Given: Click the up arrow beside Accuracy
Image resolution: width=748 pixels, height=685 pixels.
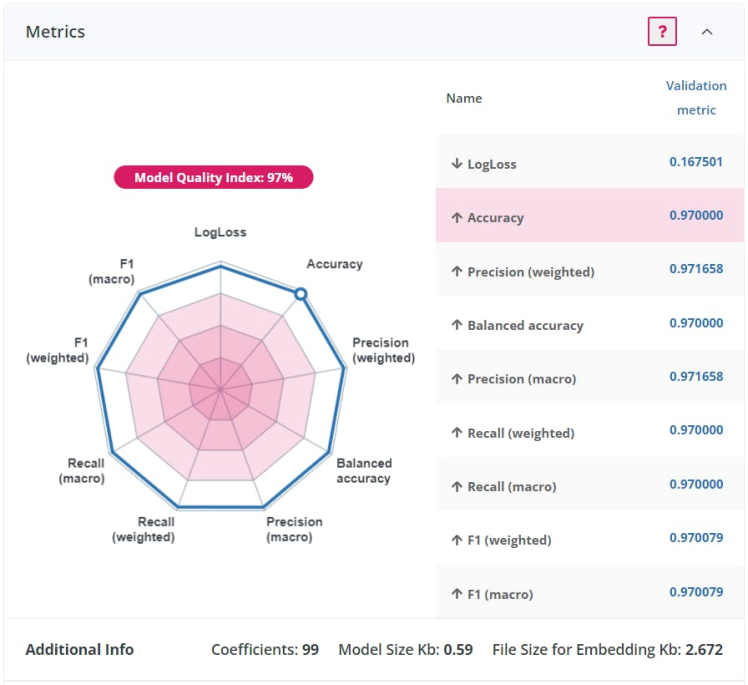Looking at the screenshot, I should 457,218.
